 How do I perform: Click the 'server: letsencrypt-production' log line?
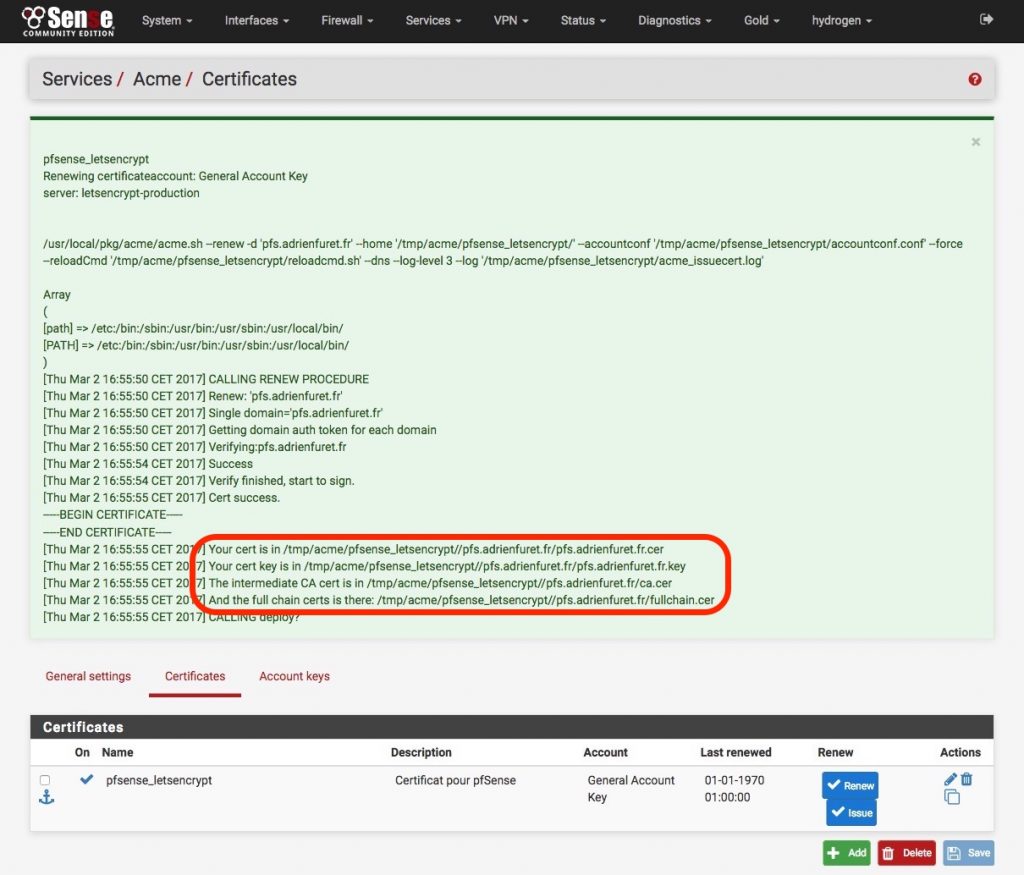[121, 193]
